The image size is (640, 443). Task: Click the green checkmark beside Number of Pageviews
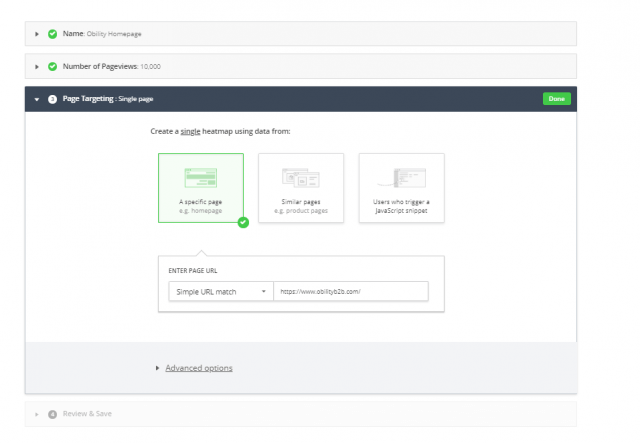point(52,66)
